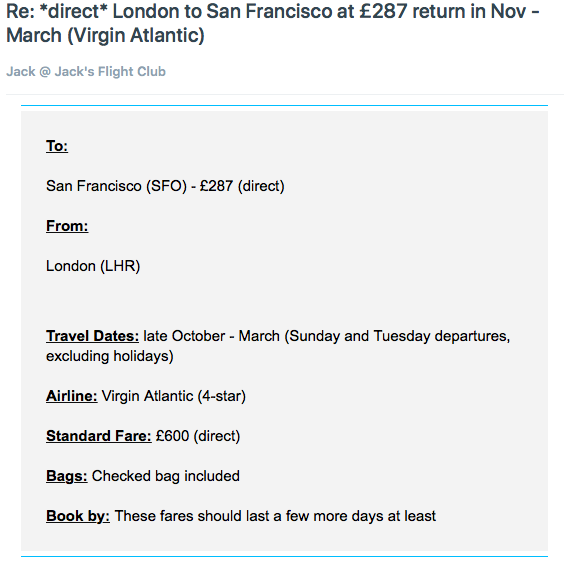The height and width of the screenshot is (569, 570).
Task: Click the Bags: label
Action: (67, 476)
